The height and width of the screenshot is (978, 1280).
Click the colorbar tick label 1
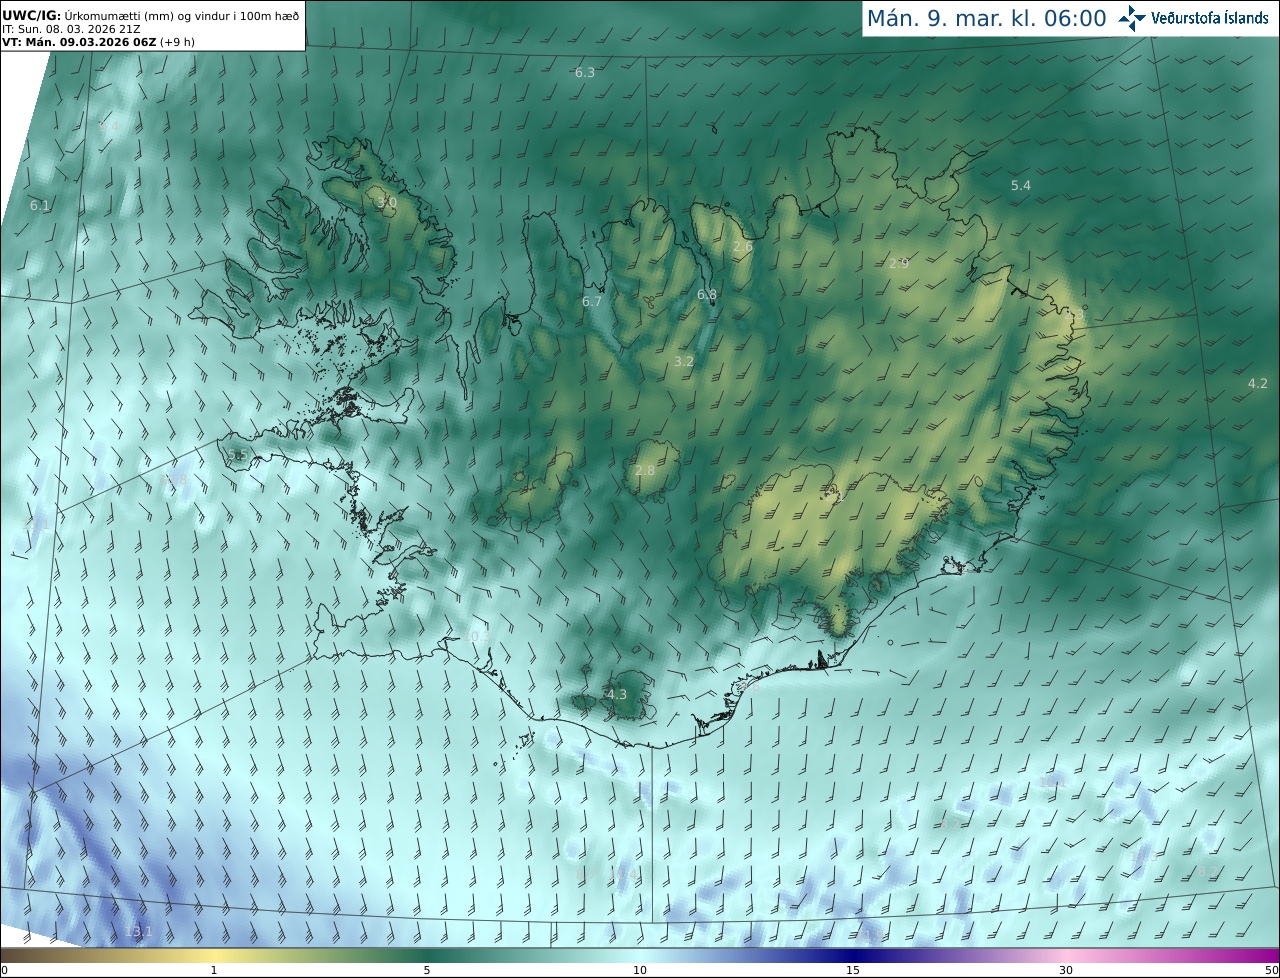(x=214, y=970)
